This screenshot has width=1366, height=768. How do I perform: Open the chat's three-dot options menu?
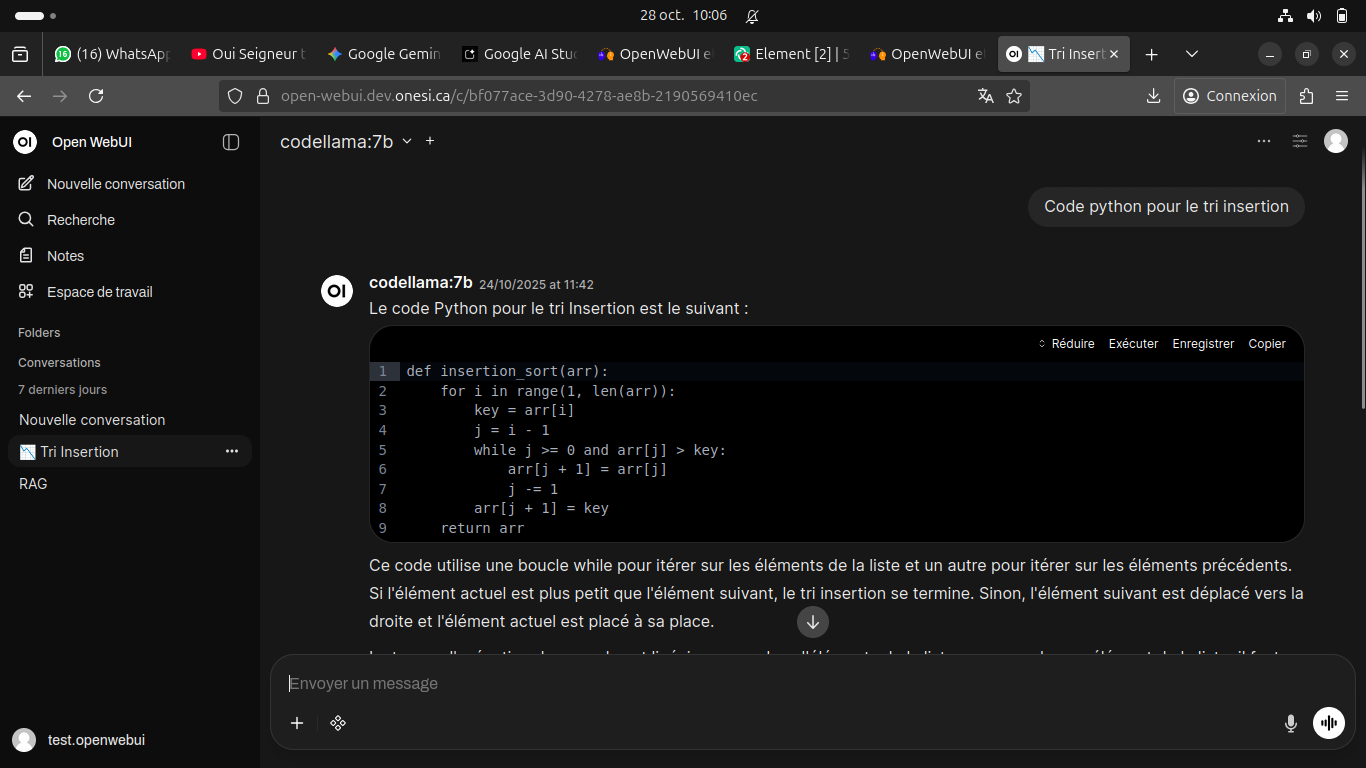[1264, 141]
